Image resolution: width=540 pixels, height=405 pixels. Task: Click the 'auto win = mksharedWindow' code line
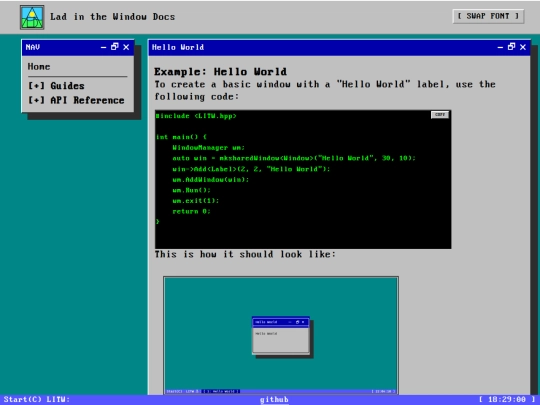(294, 158)
